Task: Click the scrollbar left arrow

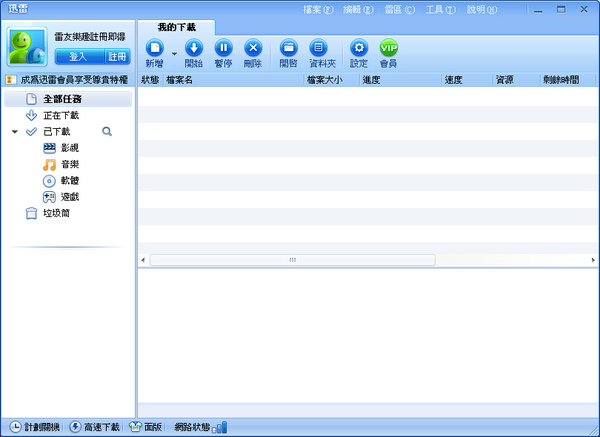Action: [143, 260]
